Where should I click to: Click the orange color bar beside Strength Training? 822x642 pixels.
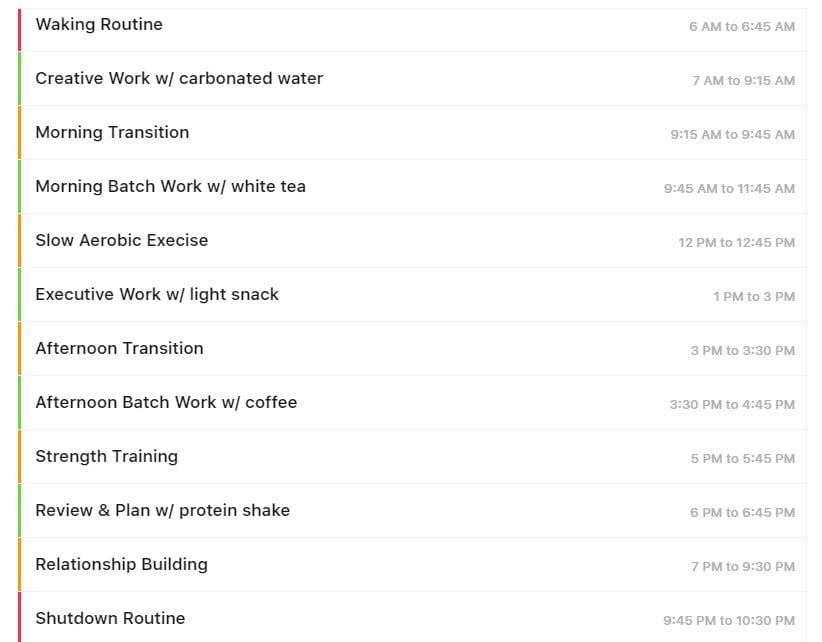[x=19, y=456]
